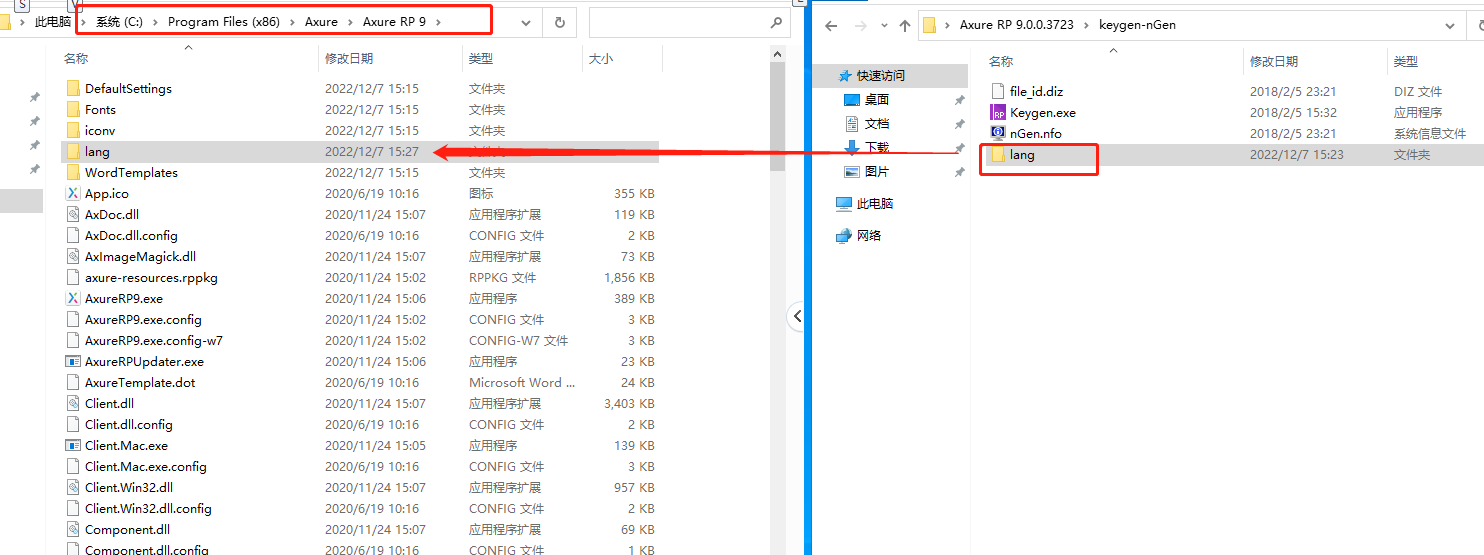Viewport: 1484px width, 555px height.
Task: Open This PC (此电脑) in right navigation pane
Action: click(866, 203)
